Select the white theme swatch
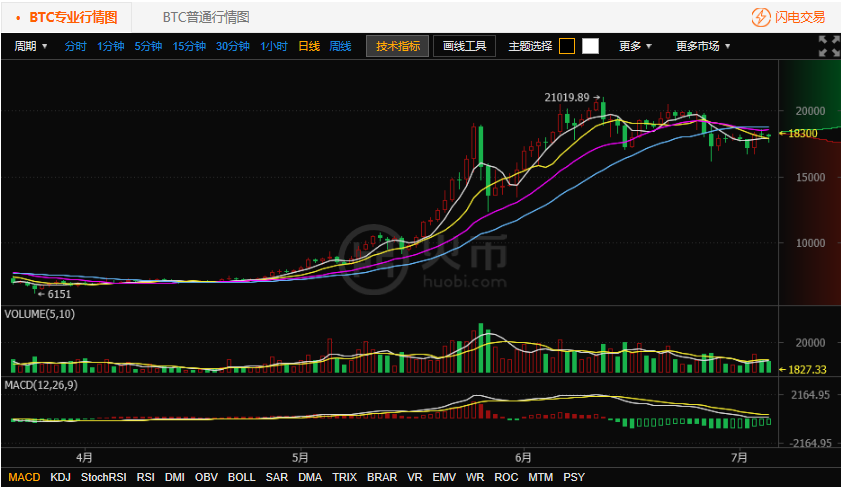This screenshot has width=841, height=487. point(590,46)
